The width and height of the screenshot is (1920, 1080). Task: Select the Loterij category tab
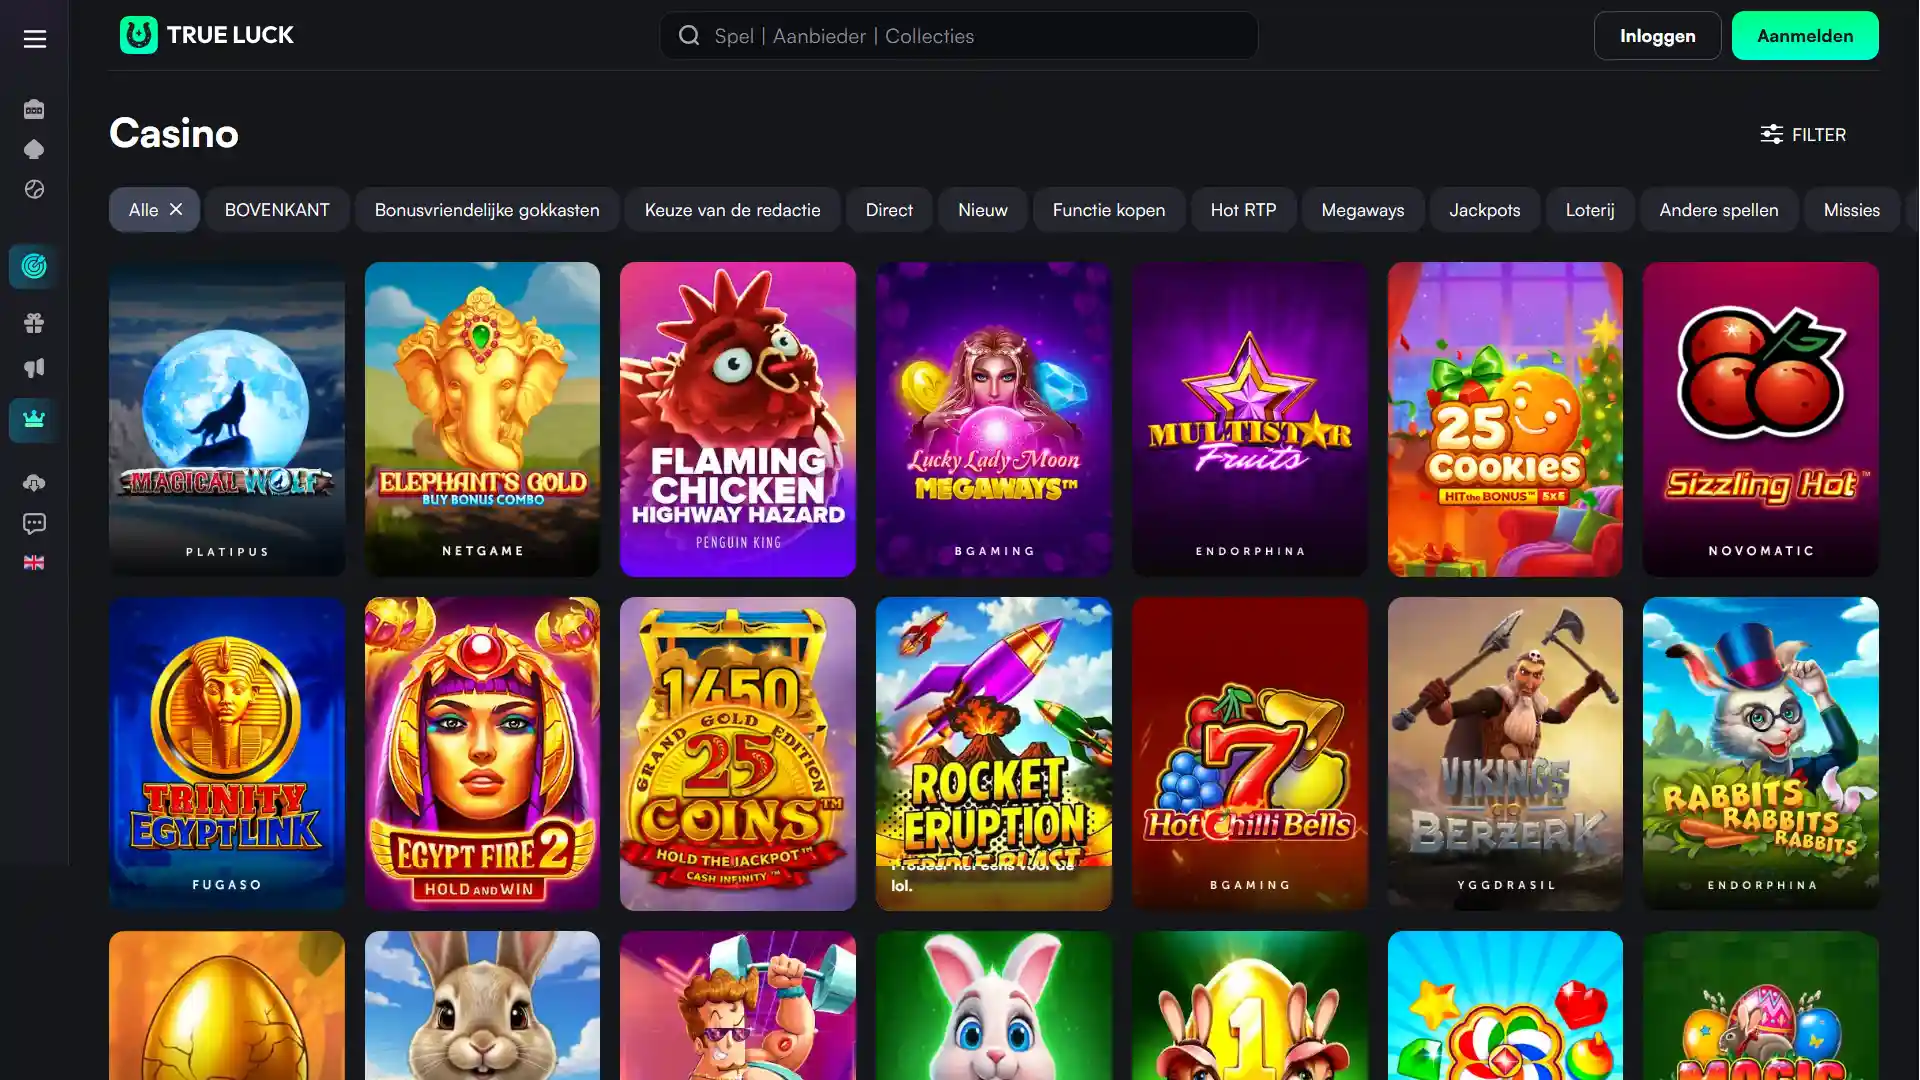point(1590,210)
